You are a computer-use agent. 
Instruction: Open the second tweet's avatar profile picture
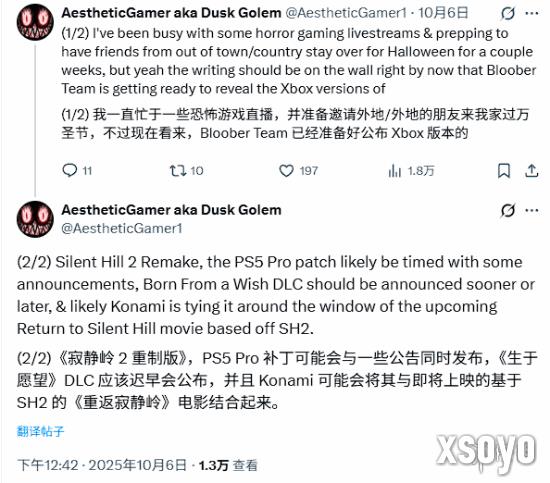click(x=35, y=219)
